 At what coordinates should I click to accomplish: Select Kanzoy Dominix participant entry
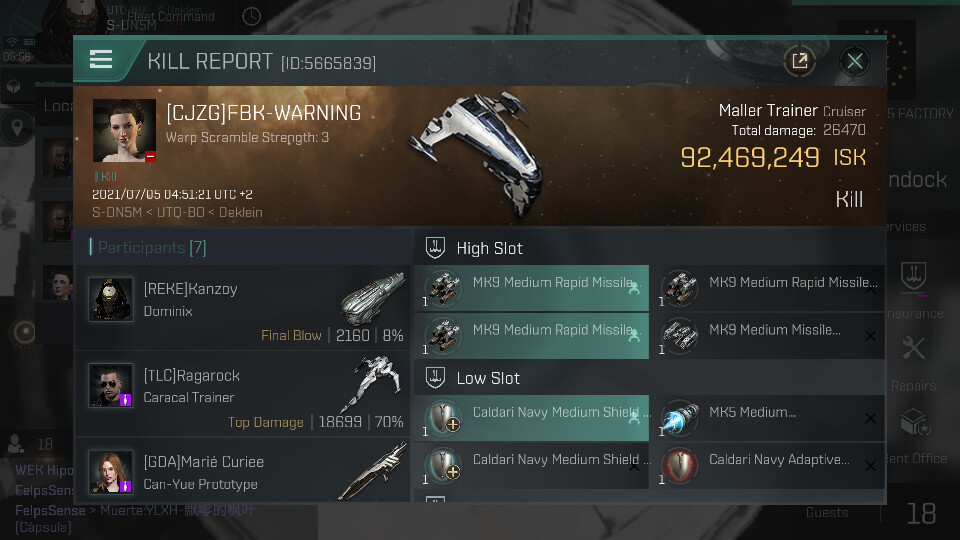(242, 308)
